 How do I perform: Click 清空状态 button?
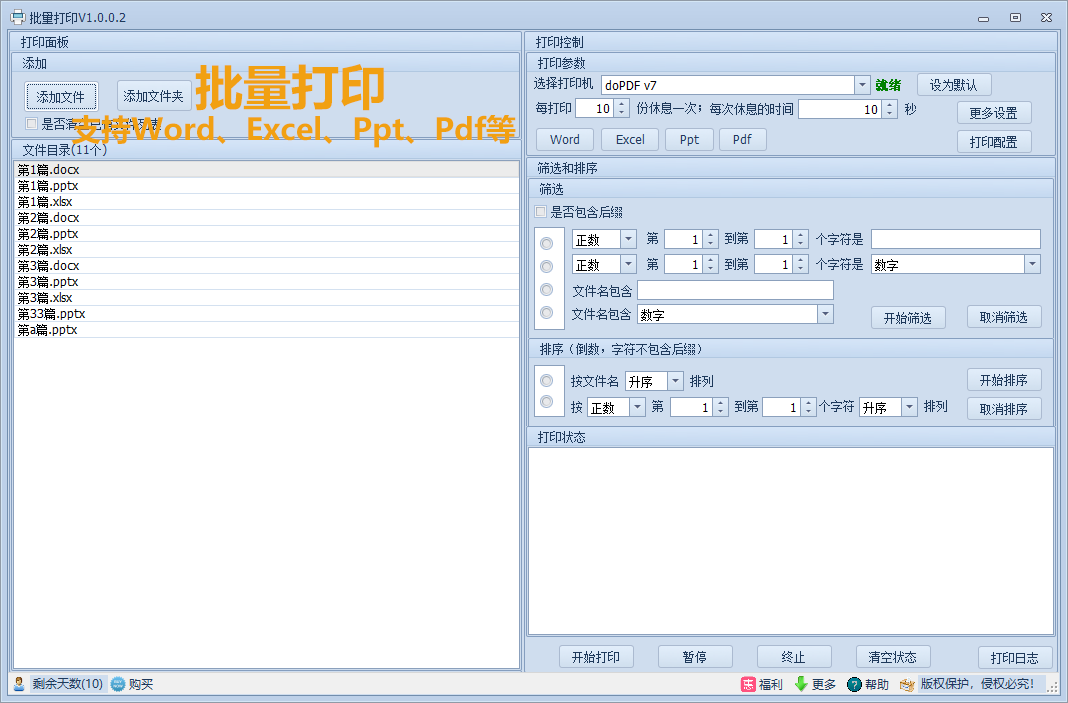[x=893, y=657]
